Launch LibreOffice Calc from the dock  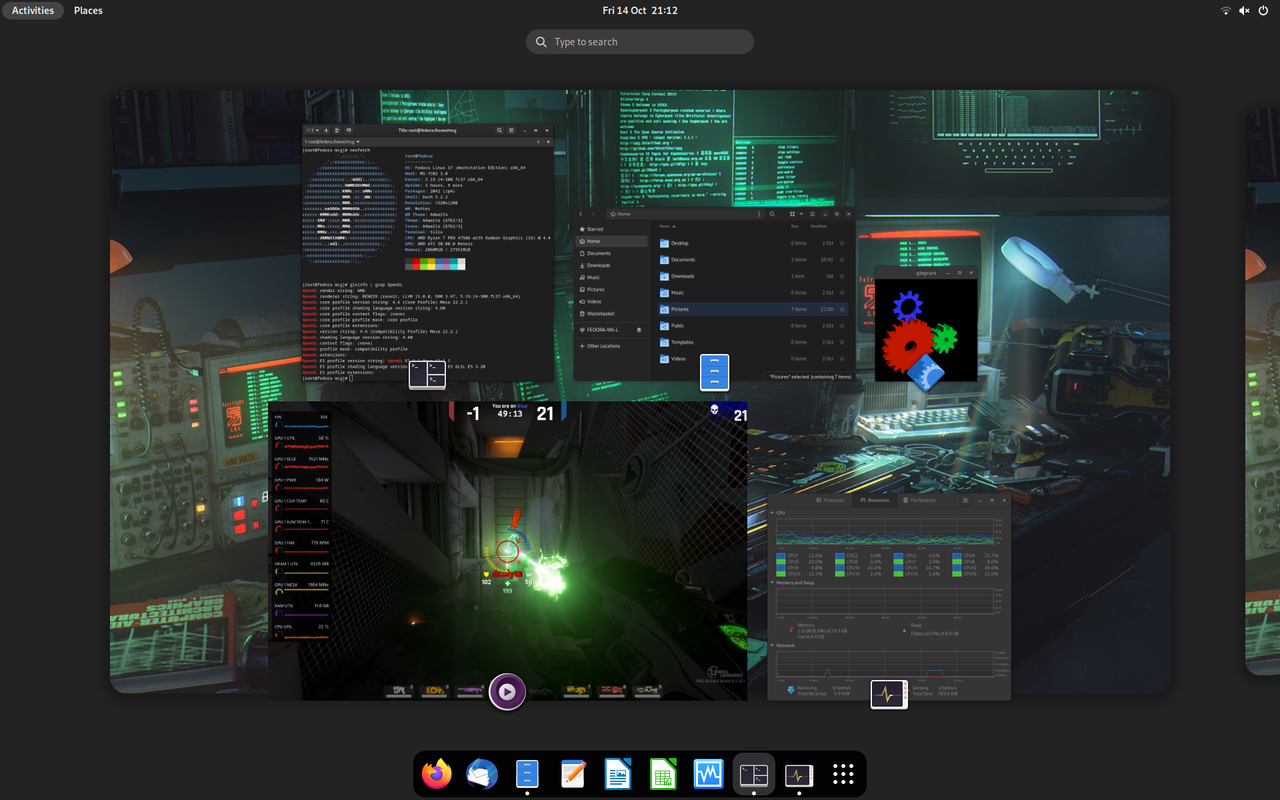click(x=663, y=774)
